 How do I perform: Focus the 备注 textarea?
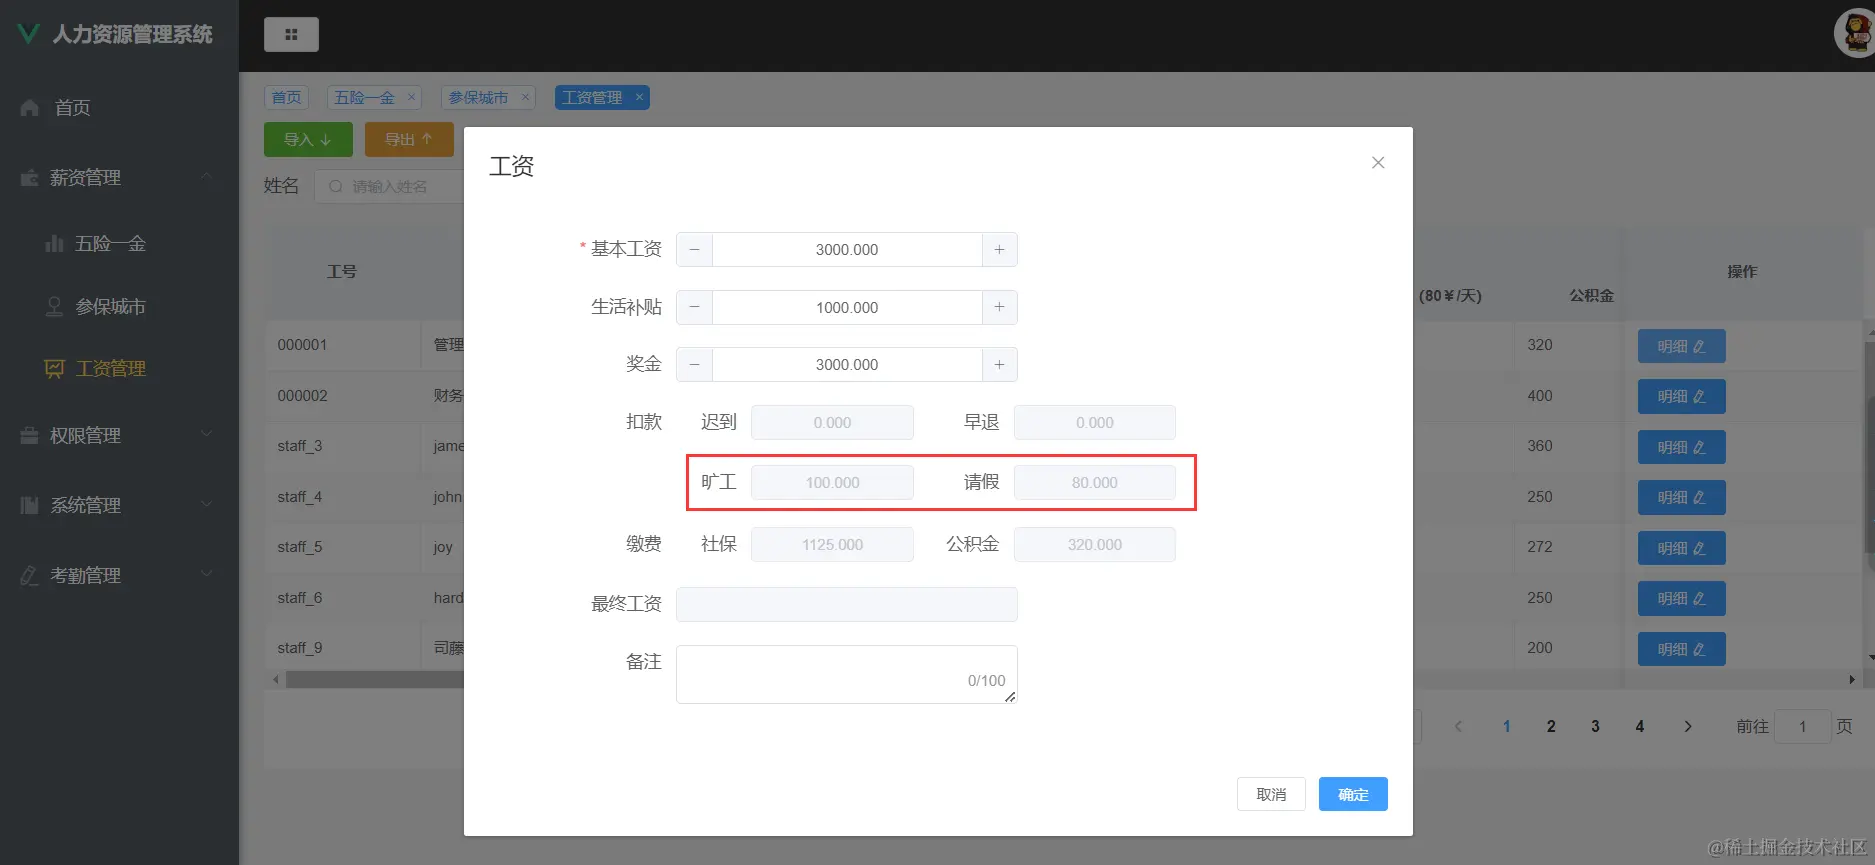(847, 674)
